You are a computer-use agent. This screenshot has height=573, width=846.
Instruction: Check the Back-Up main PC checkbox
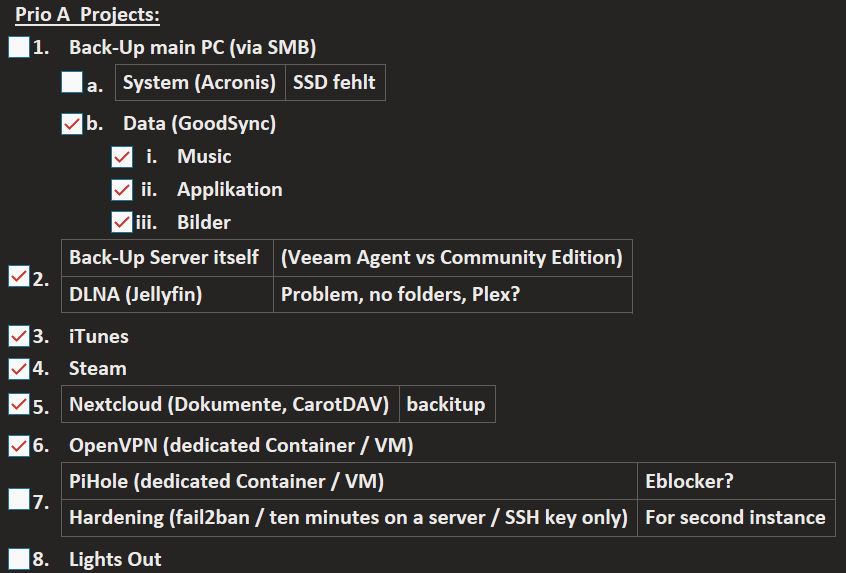pos(19,47)
